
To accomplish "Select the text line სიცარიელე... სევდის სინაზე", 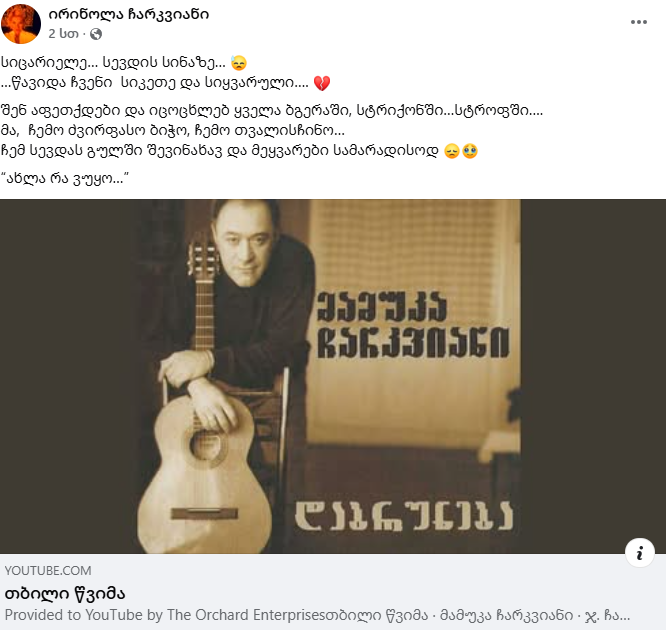I will [x=113, y=62].
